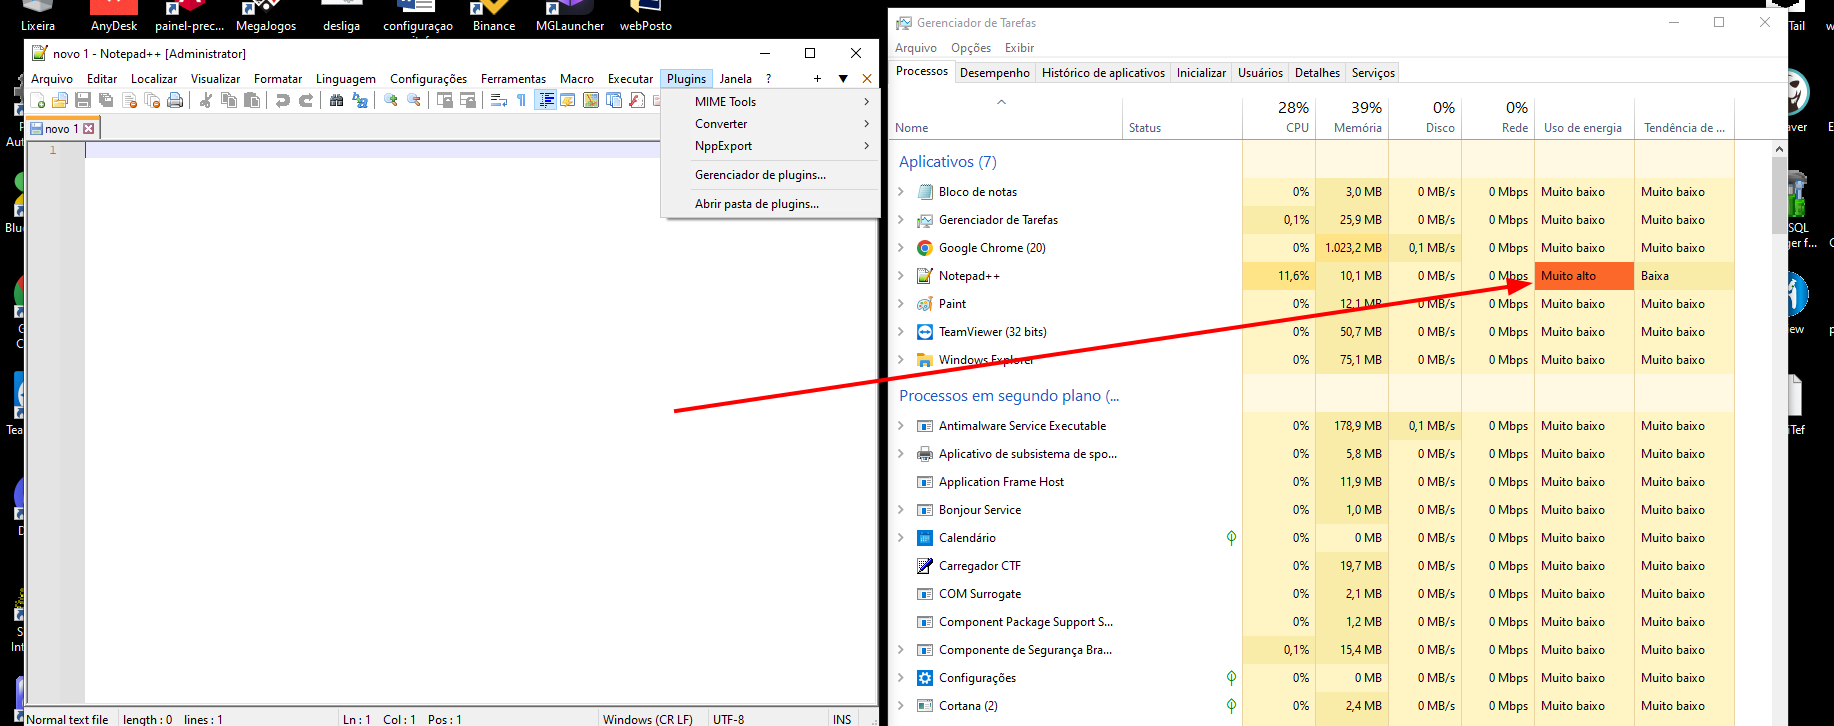Sort by the Nome column header
1834x726 pixels.
click(1006, 117)
